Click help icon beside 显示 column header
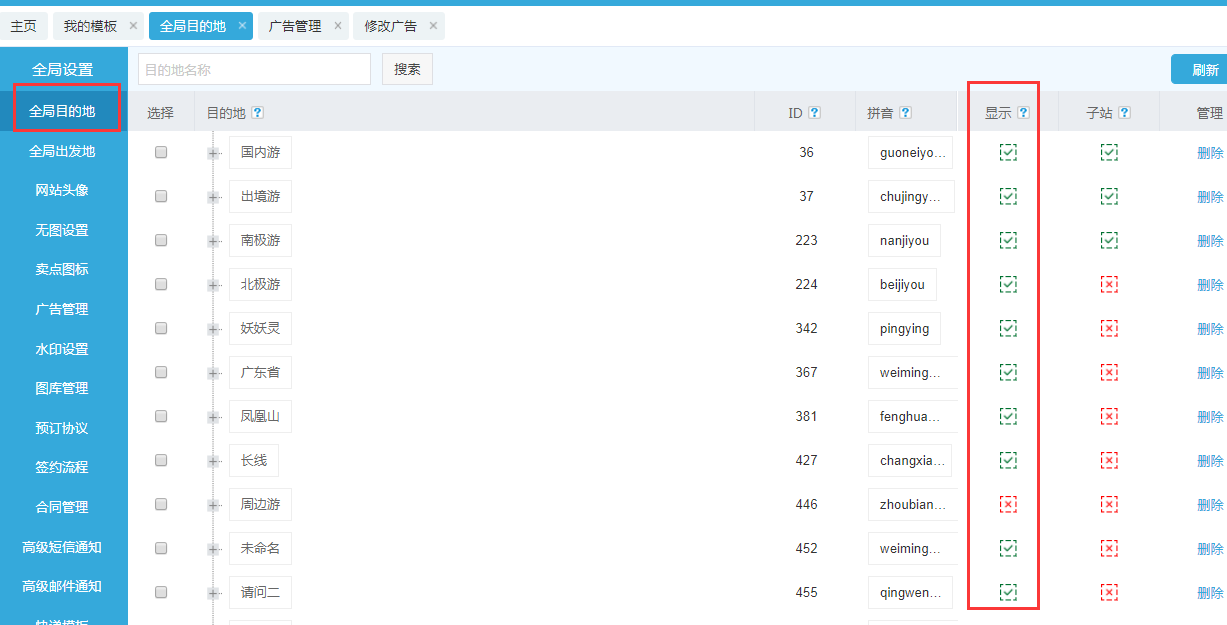This screenshot has width=1227, height=625. 1023,113
